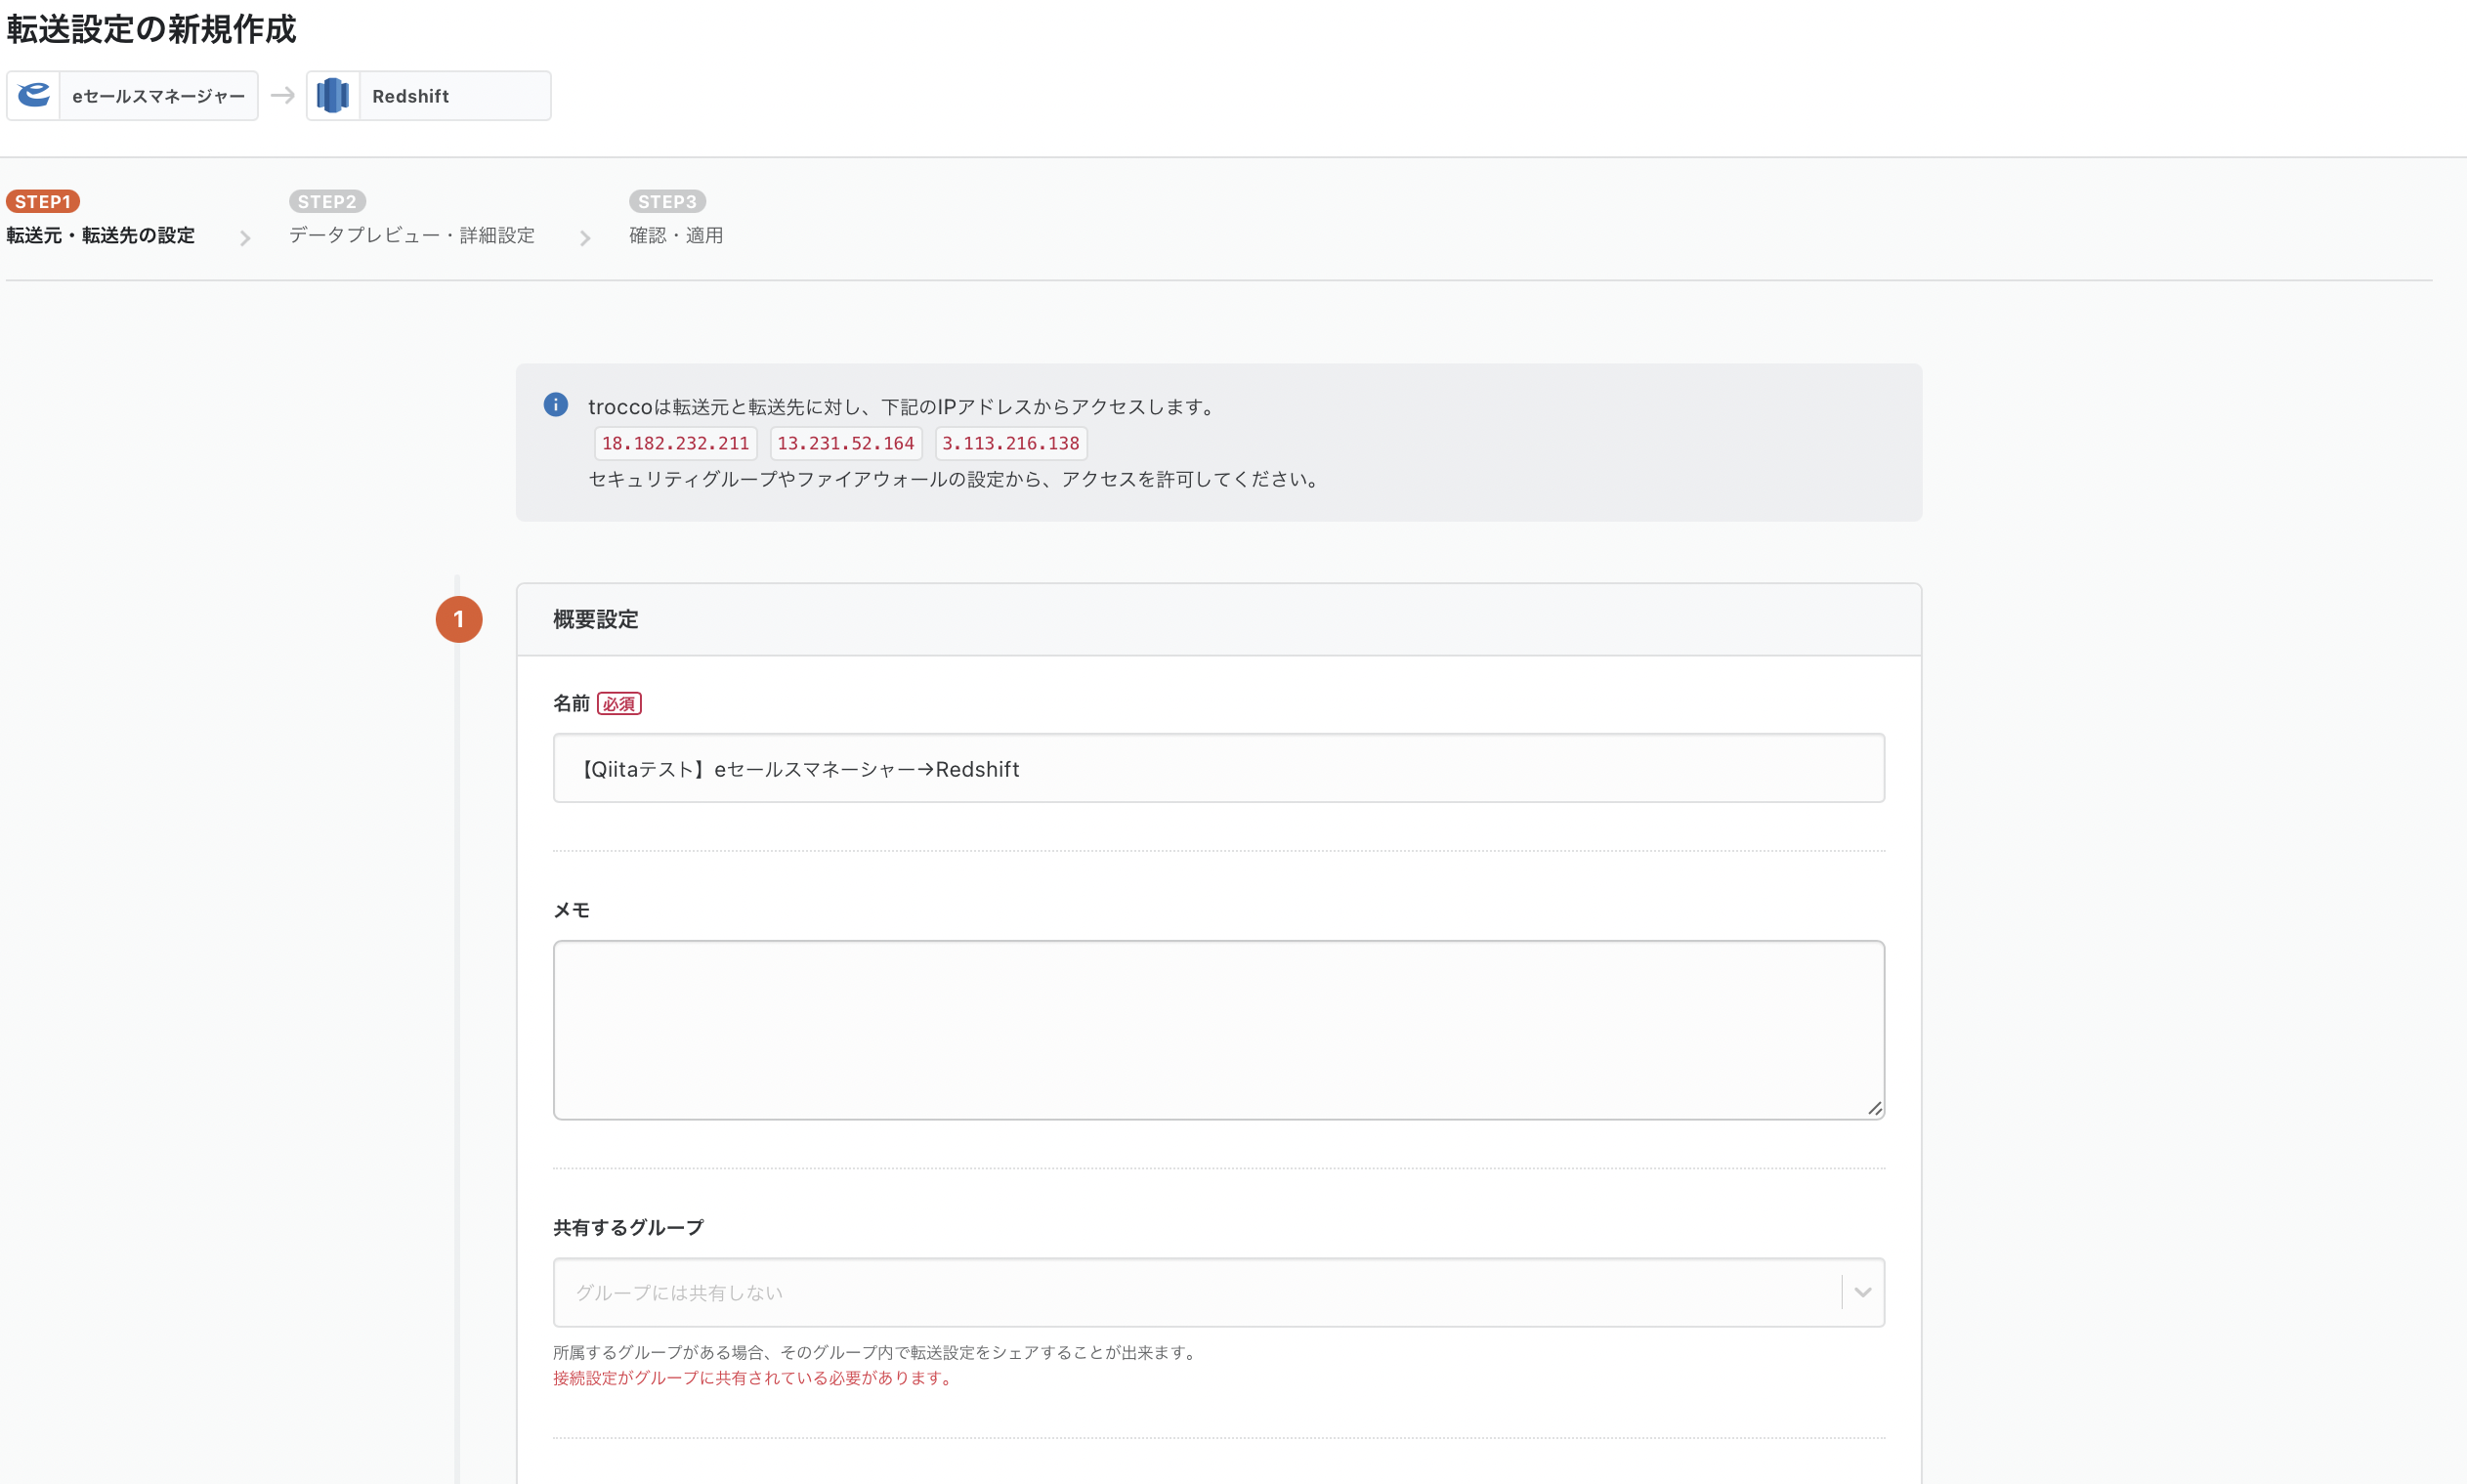Open STEP2 データプレビュー・詳細設定 tab

[x=411, y=219]
